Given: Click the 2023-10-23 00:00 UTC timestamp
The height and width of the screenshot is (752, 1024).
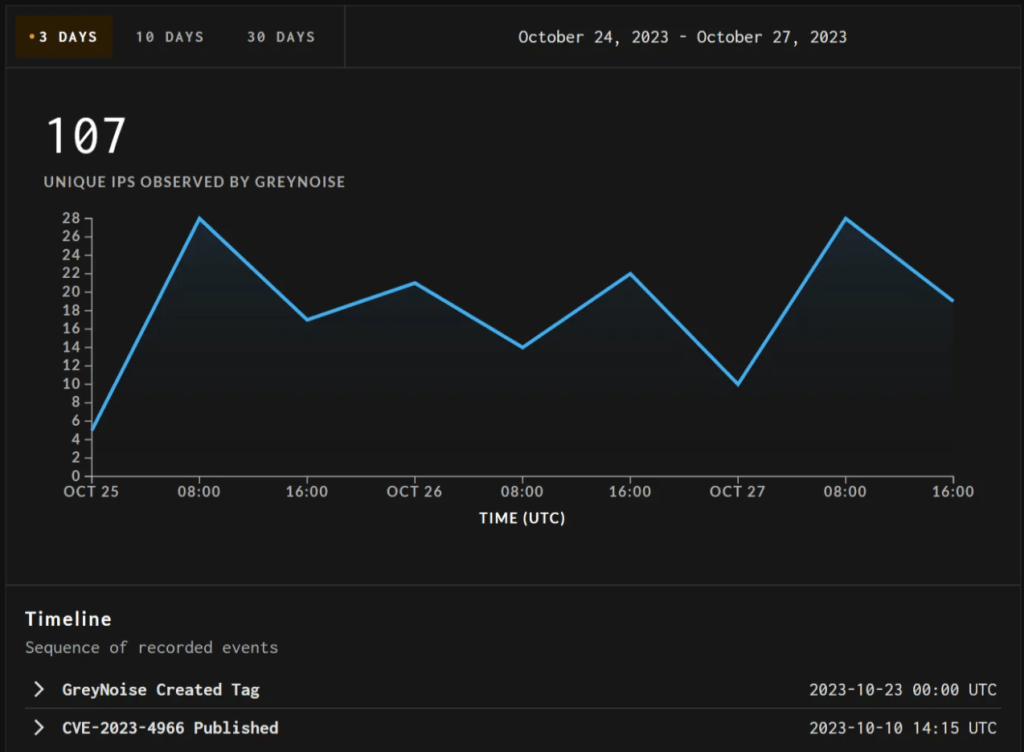Looking at the screenshot, I should [x=902, y=690].
